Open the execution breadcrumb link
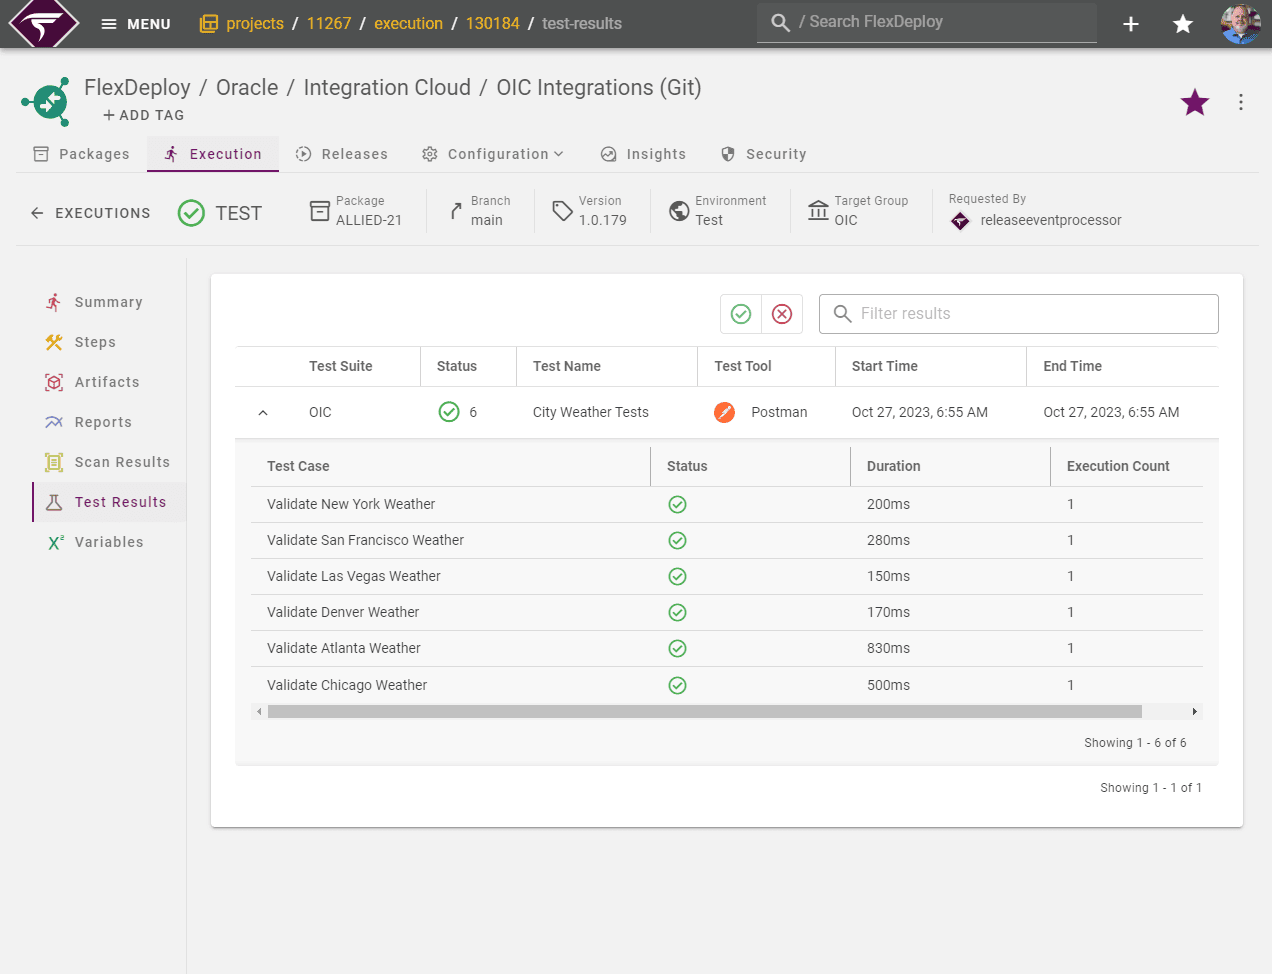The width and height of the screenshot is (1272, 974). point(408,23)
